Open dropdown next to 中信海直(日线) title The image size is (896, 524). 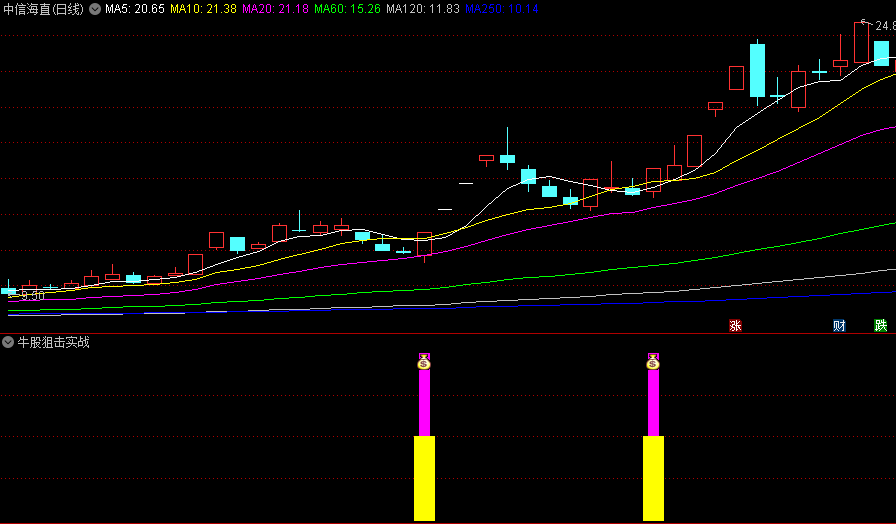(95, 9)
